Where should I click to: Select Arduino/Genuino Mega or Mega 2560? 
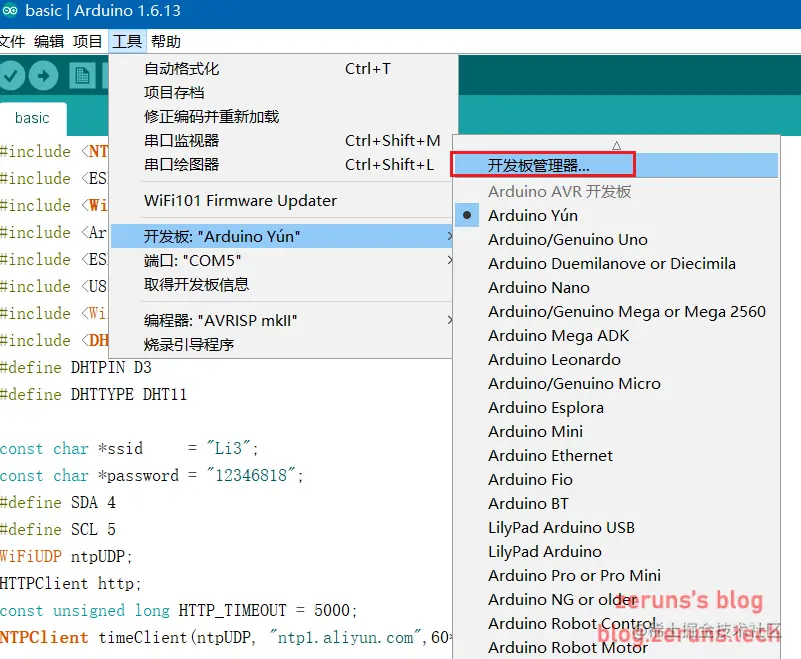[616, 312]
